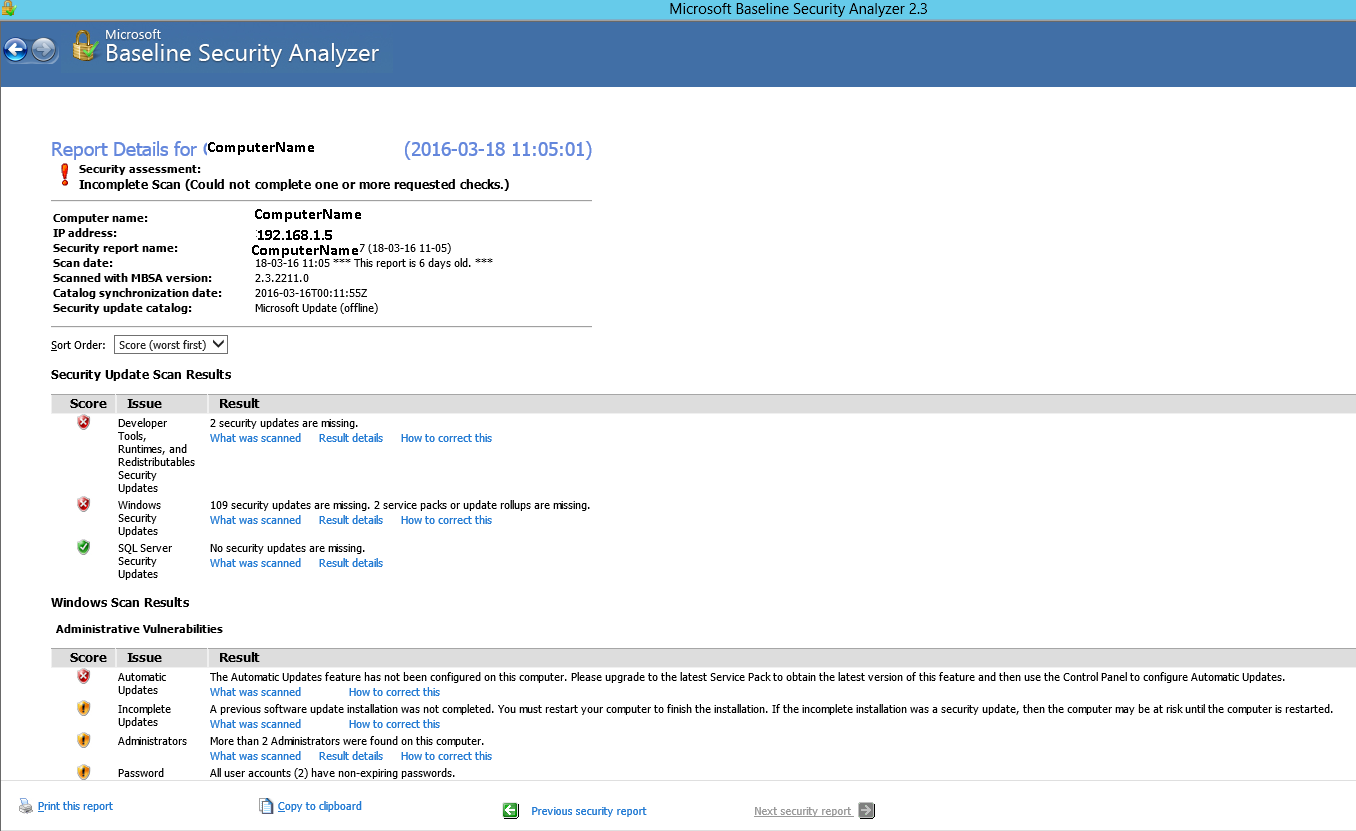The image size is (1356, 831).
Task: Go to Previous security report
Action: (x=589, y=811)
